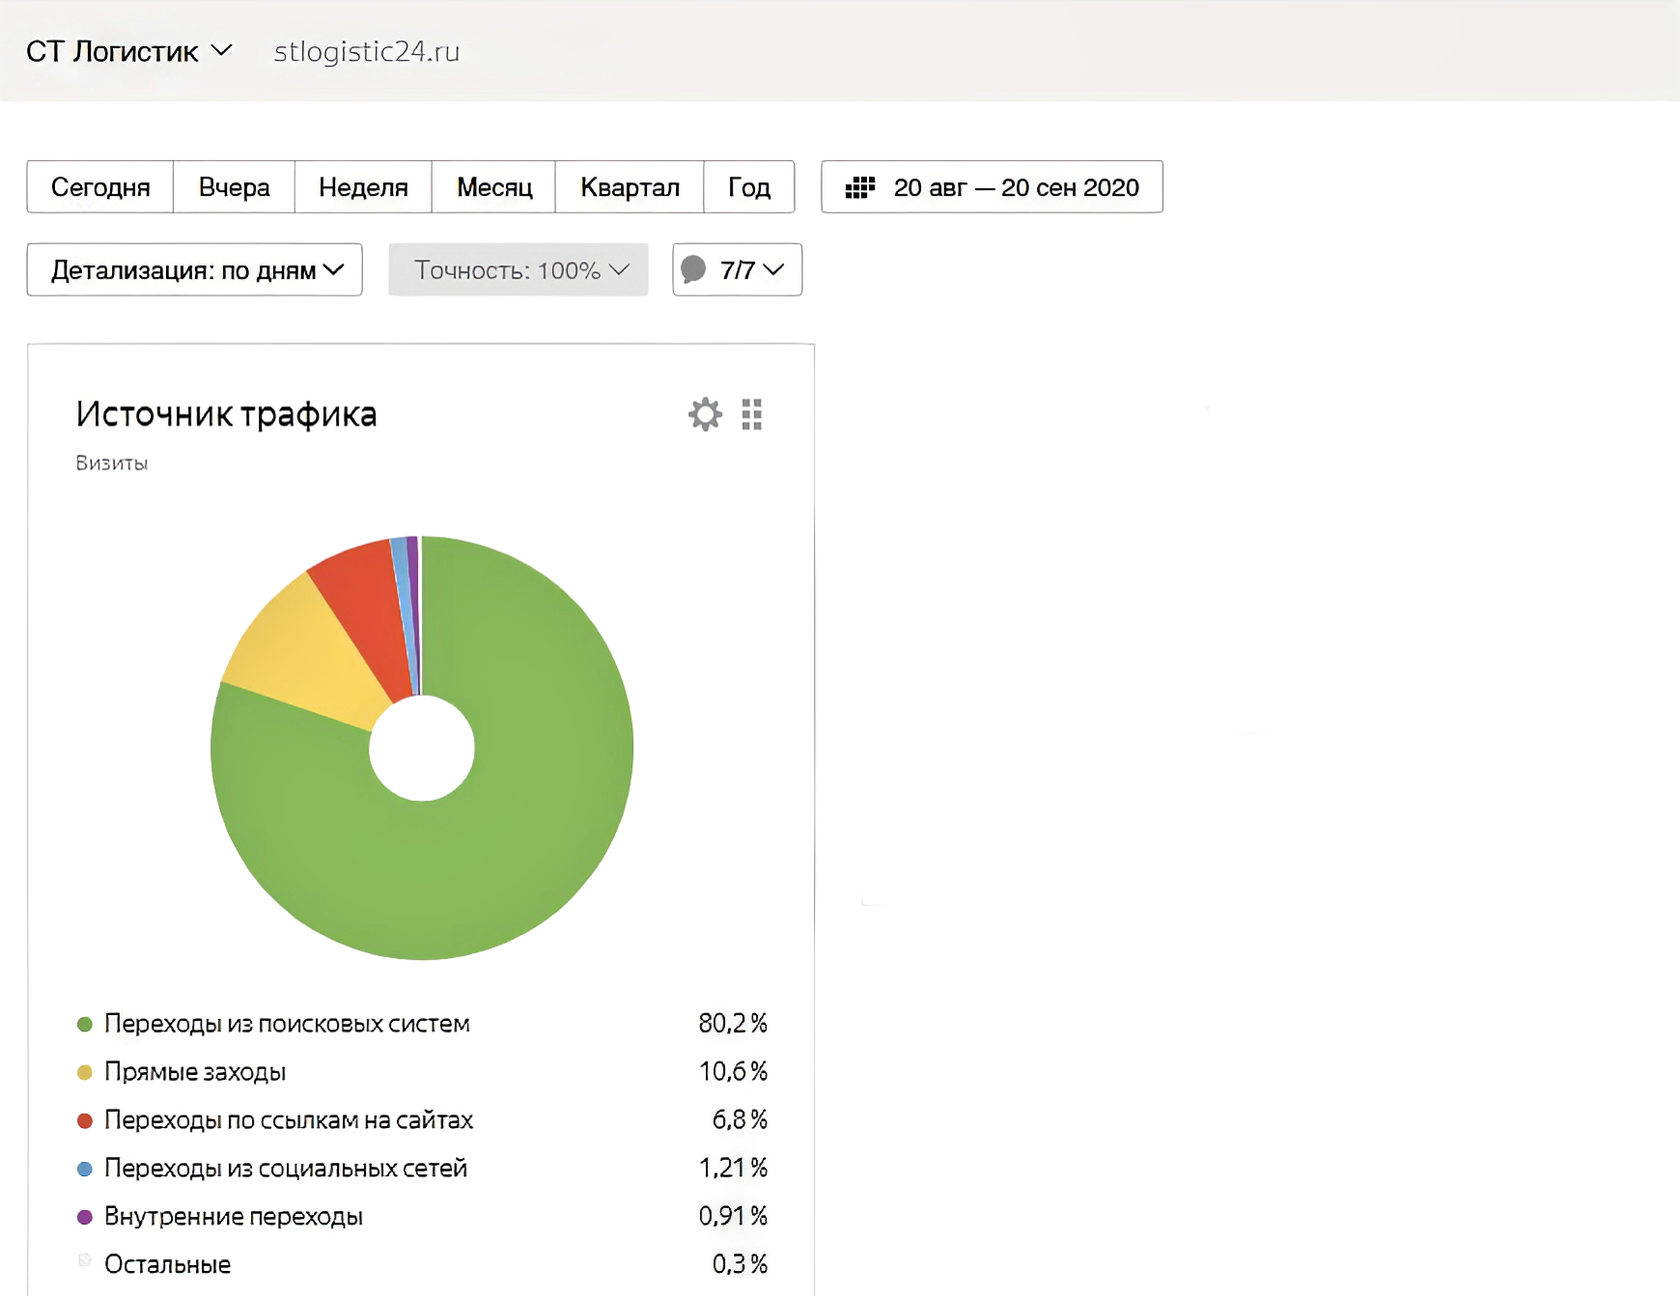This screenshot has width=1680, height=1296.
Task: Switch to the Квартал period tab
Action: (630, 187)
